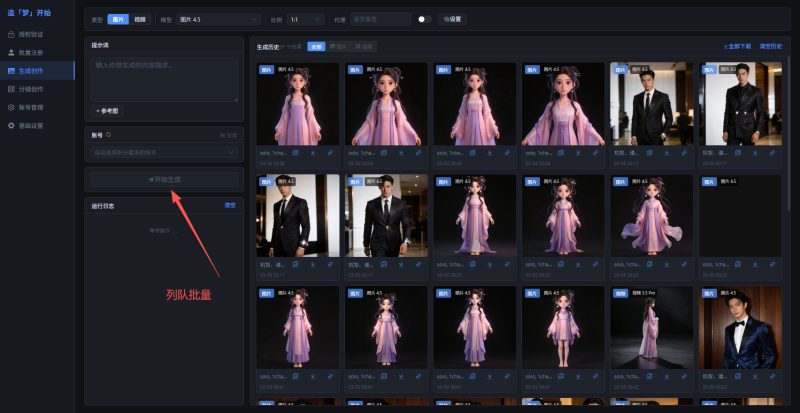Viewport: 800px width, 413px height.
Task: Open 分镜创作 storyboard icon in sidebar
Action: [x=11, y=89]
